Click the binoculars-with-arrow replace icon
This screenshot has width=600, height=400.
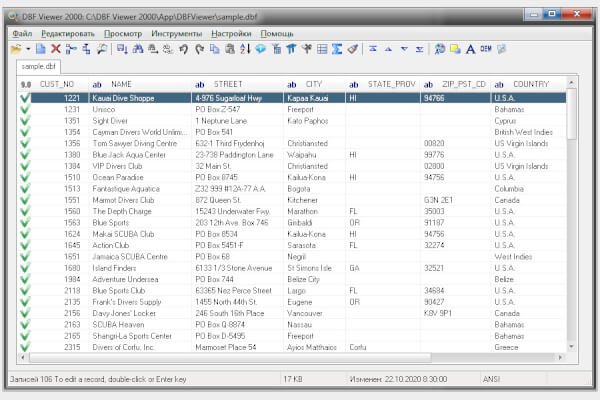point(153,49)
